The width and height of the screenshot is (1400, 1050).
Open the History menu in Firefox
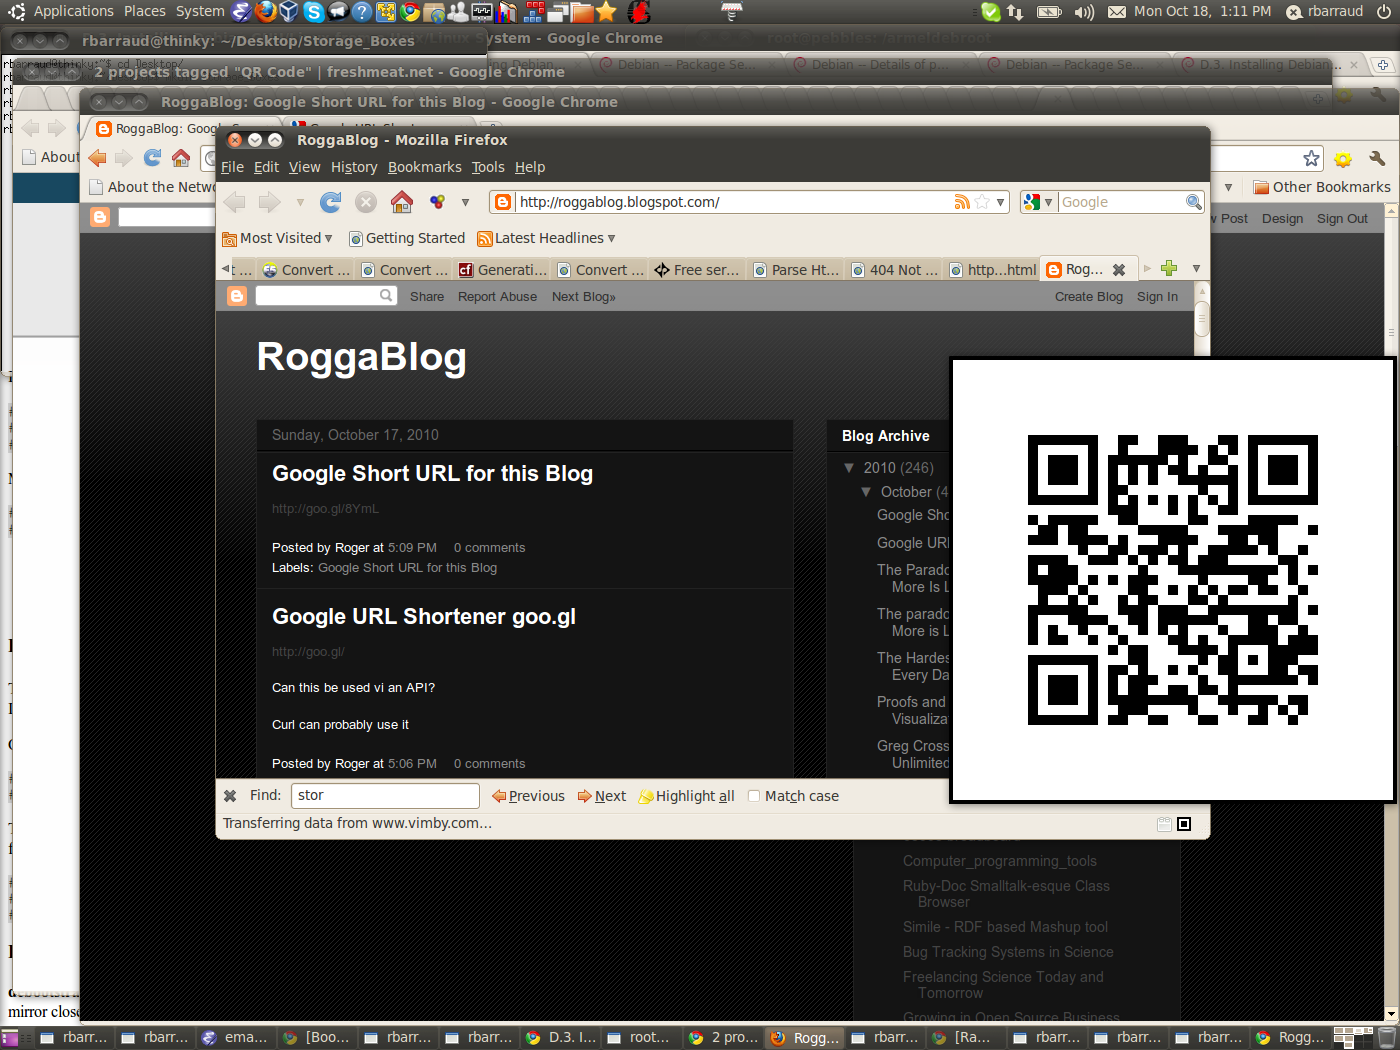tap(354, 167)
